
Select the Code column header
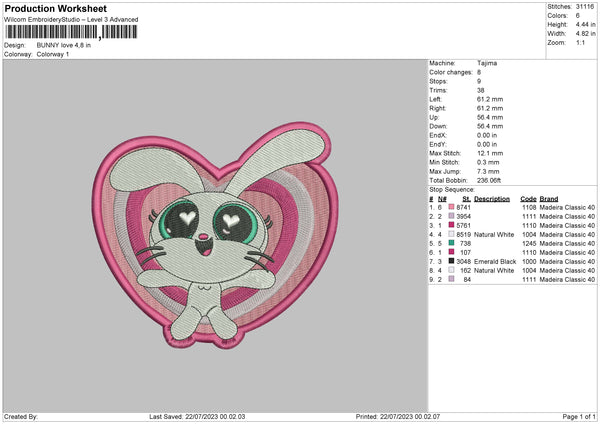point(528,198)
